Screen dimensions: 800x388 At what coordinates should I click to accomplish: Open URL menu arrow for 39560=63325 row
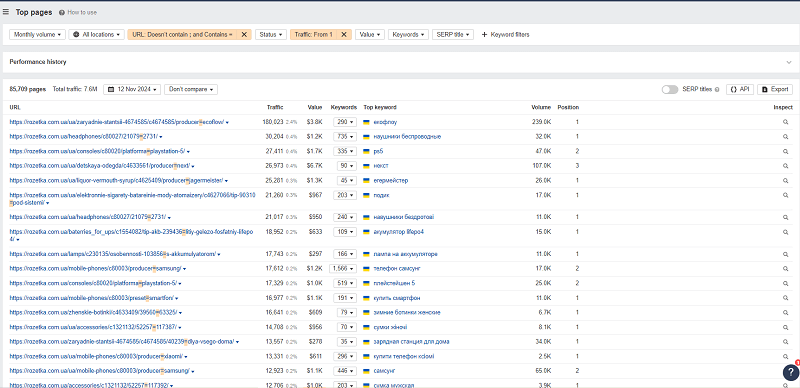[x=181, y=313]
